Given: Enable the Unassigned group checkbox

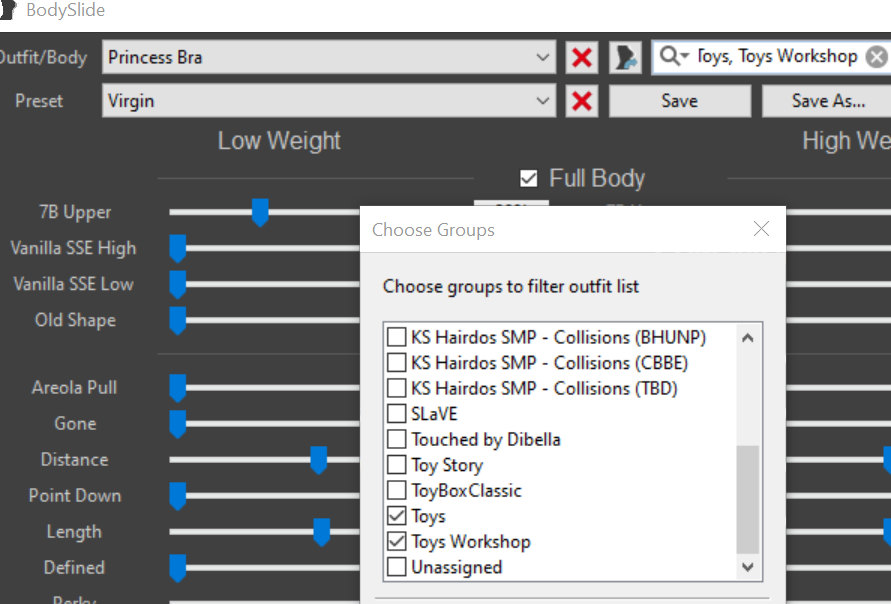Looking at the screenshot, I should coord(397,567).
